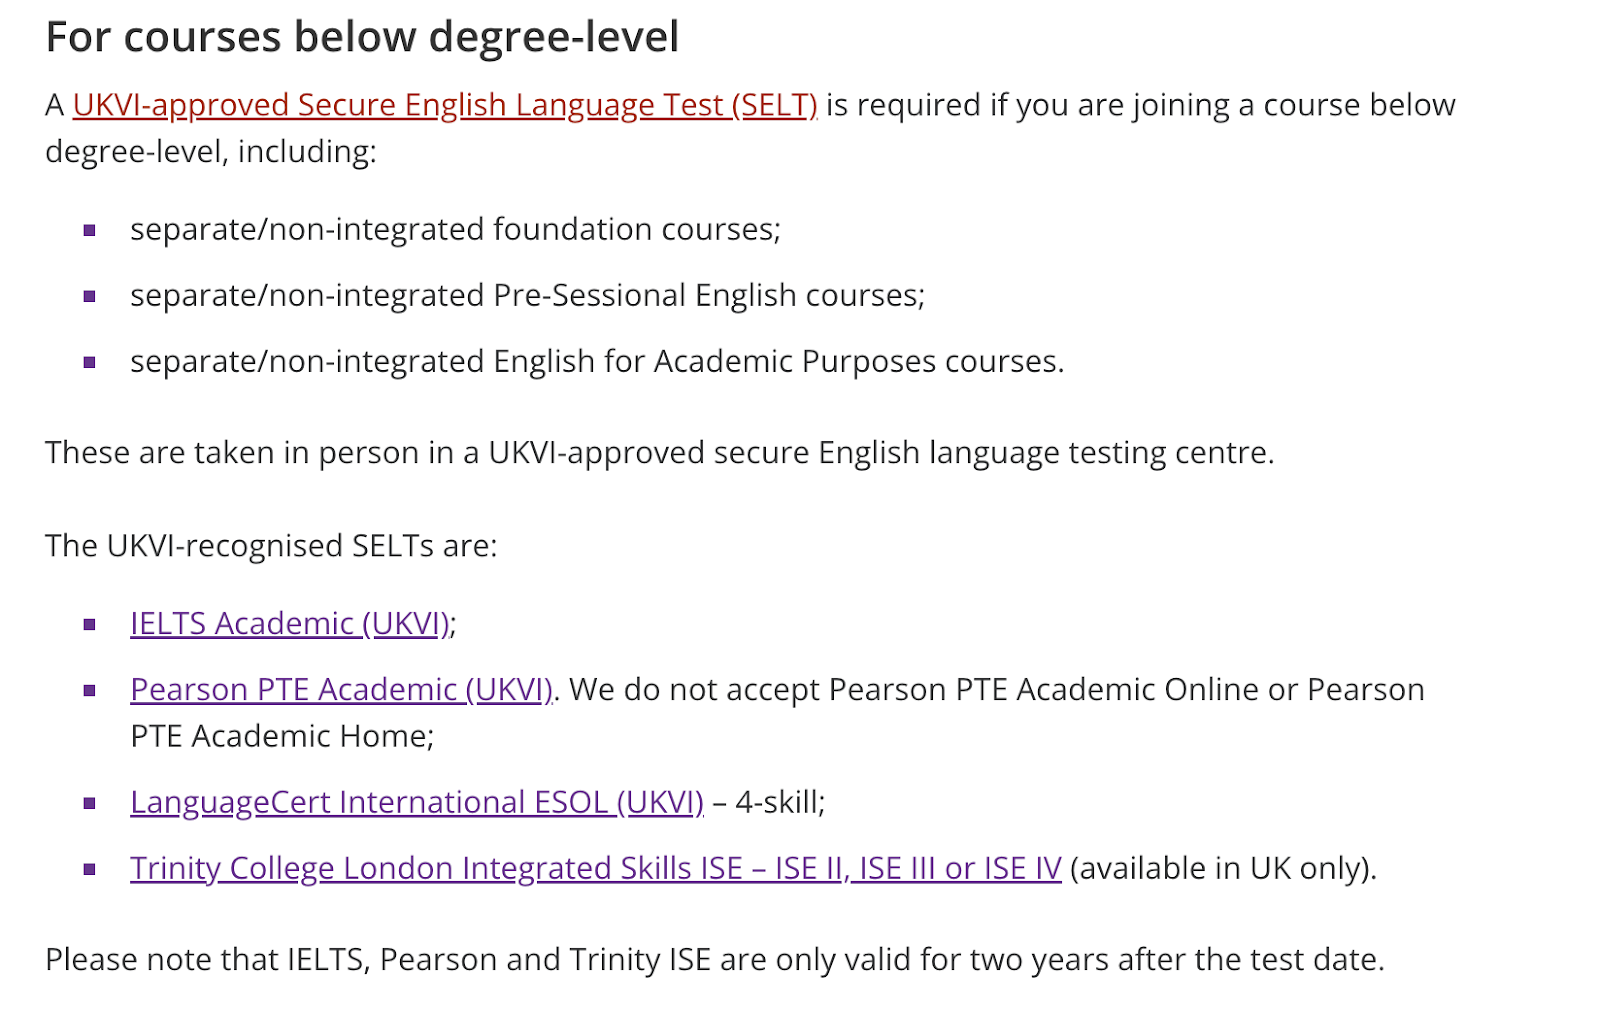Open the Trinity College London Integrated Skills ISE link
Image resolution: width=1600 pixels, height=1010 pixels.
[596, 868]
